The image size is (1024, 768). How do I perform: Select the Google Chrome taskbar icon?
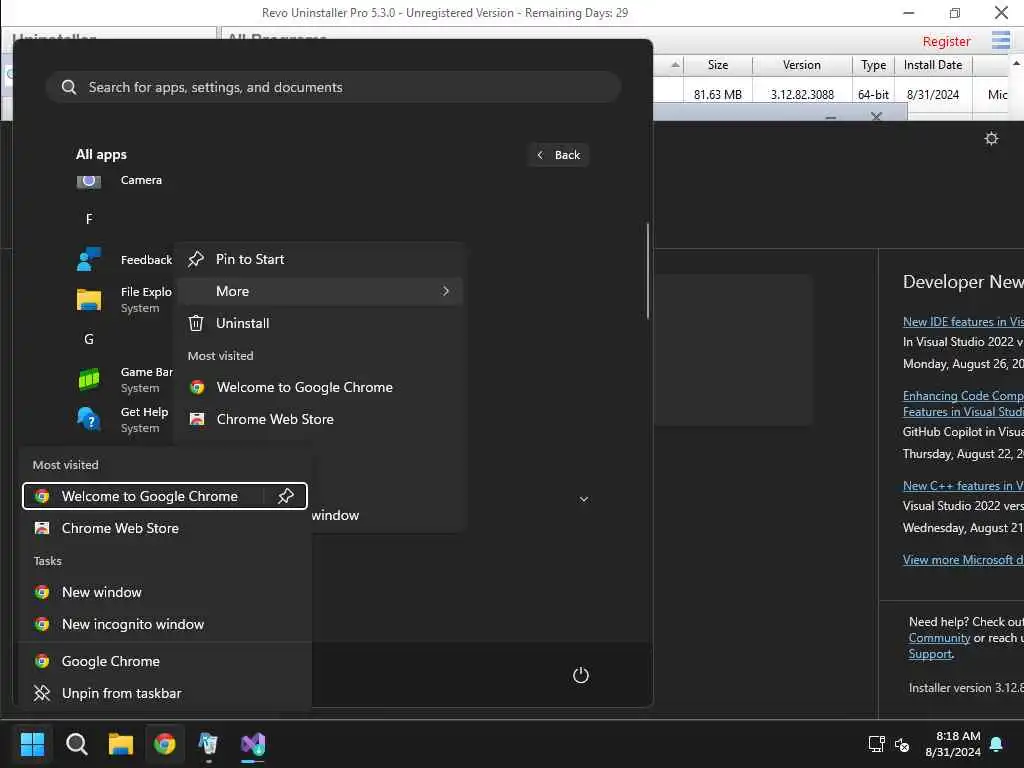click(x=165, y=743)
